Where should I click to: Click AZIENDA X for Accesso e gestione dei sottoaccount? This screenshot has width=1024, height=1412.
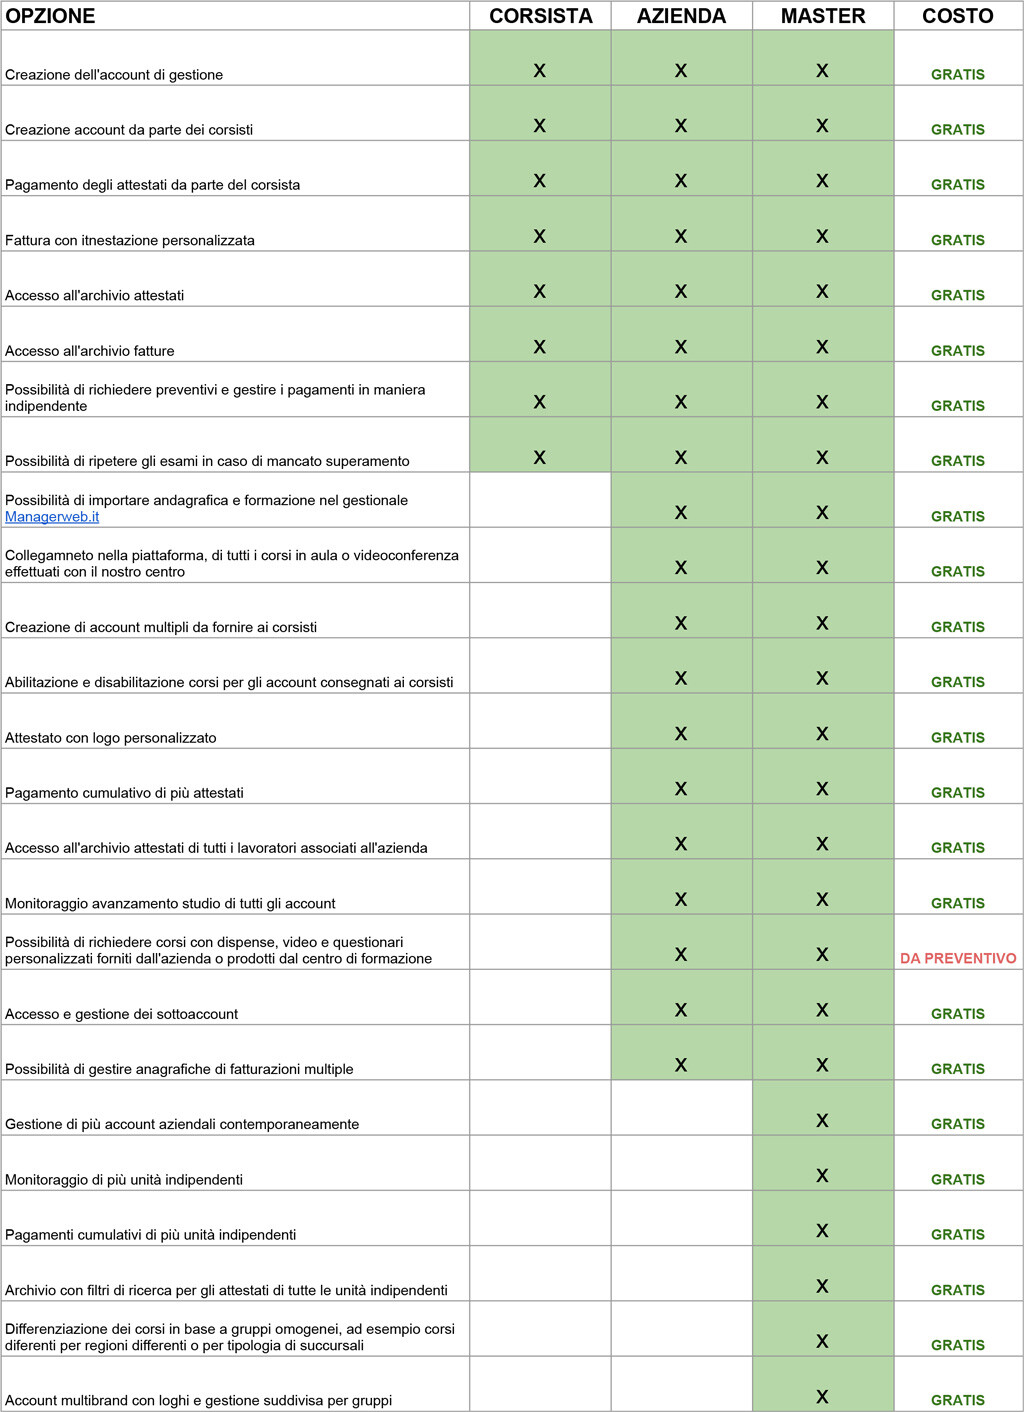681,1010
